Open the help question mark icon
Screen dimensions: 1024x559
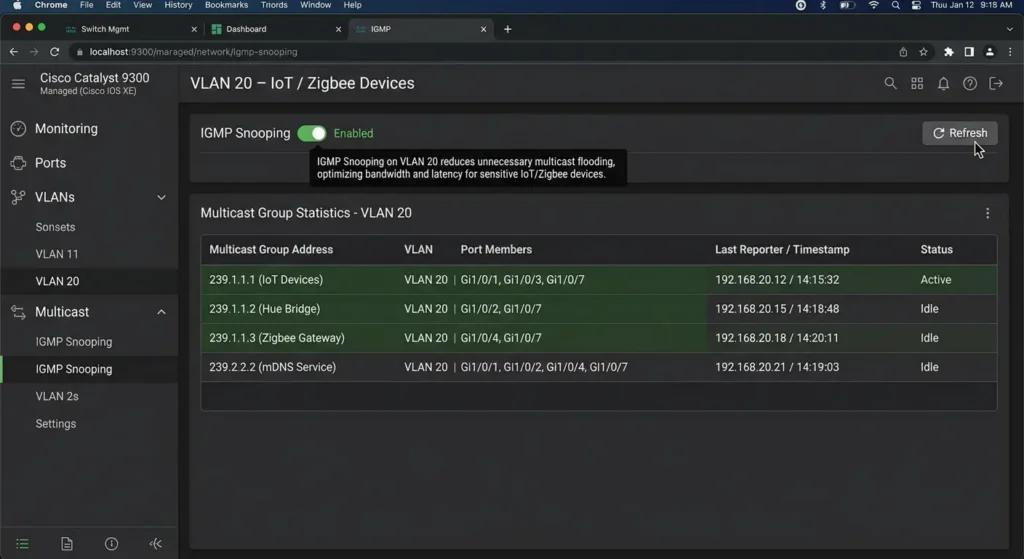(x=970, y=84)
